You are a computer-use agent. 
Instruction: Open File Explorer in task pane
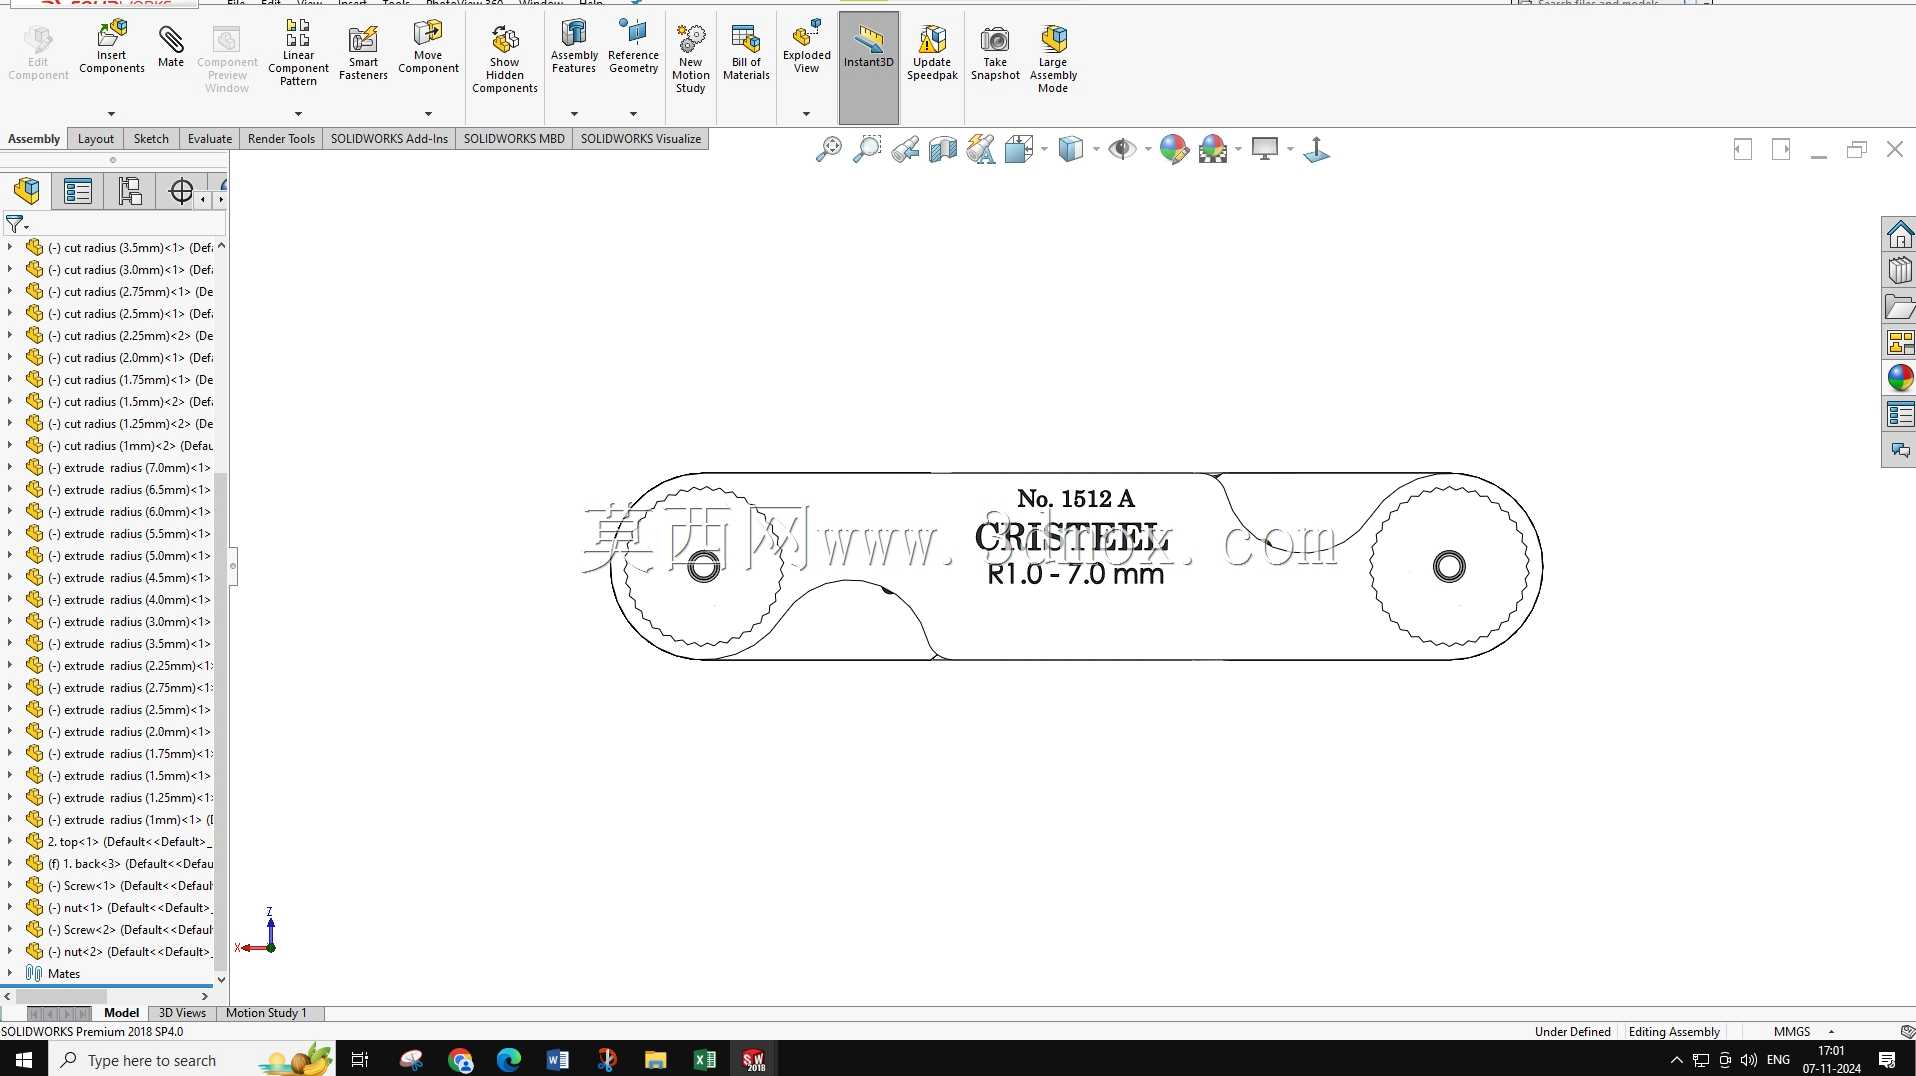click(x=1899, y=307)
